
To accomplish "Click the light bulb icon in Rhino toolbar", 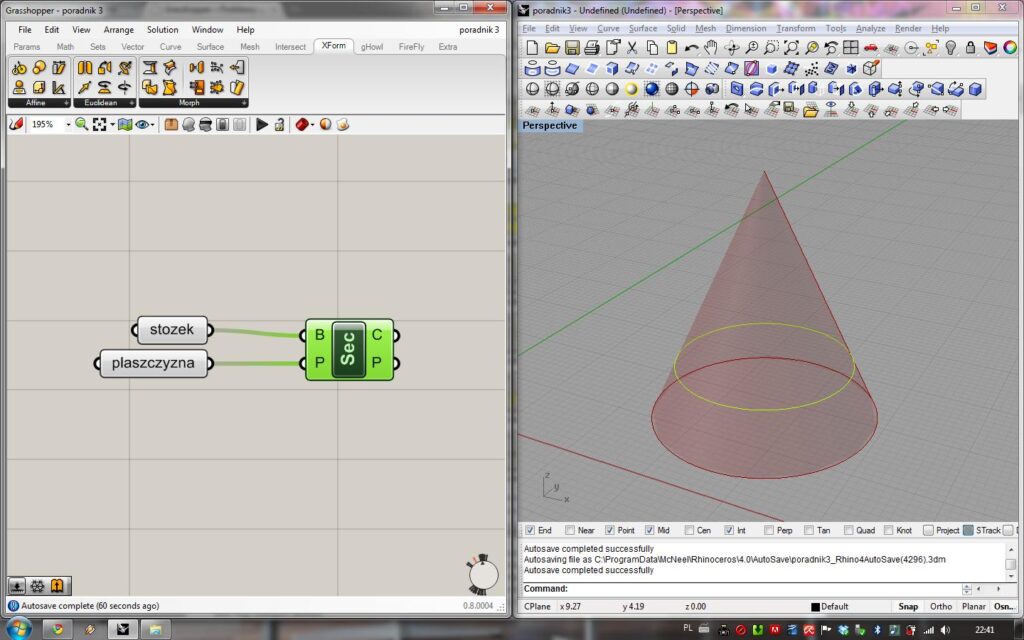I will tap(951, 48).
